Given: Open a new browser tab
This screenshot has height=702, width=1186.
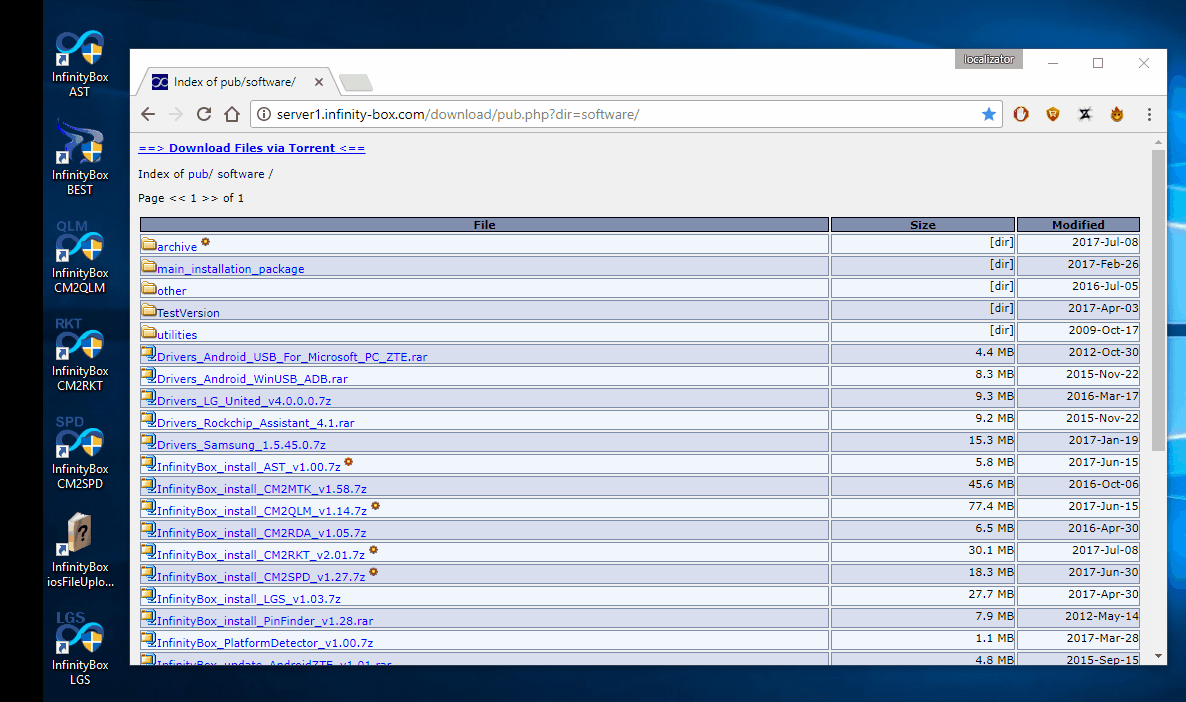Looking at the screenshot, I should pyautogui.click(x=355, y=82).
